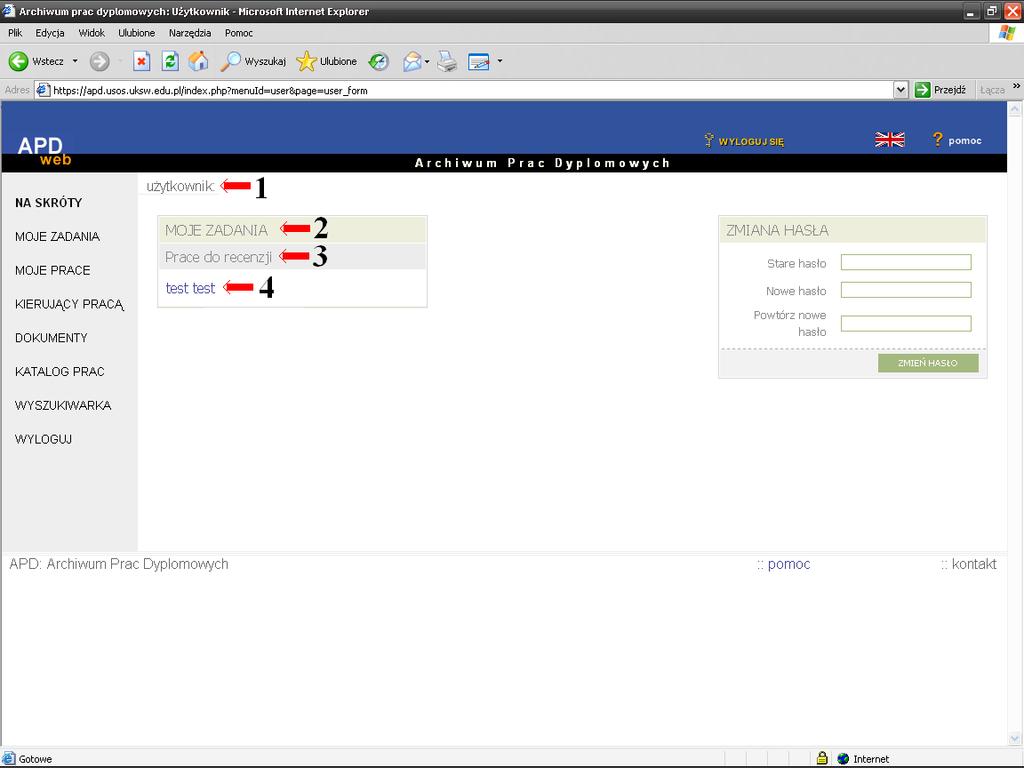Image resolution: width=1024 pixels, height=768 pixels.
Task: Refresh the page using the green arrows icon
Action: 170,61
